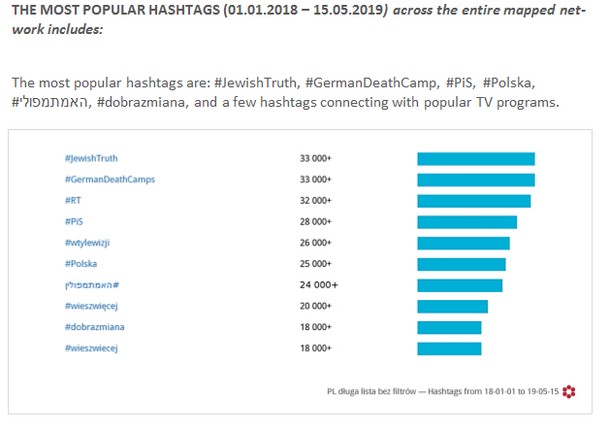Select the bar beside #Polska
The width and height of the screenshot is (610, 429).
tap(461, 264)
